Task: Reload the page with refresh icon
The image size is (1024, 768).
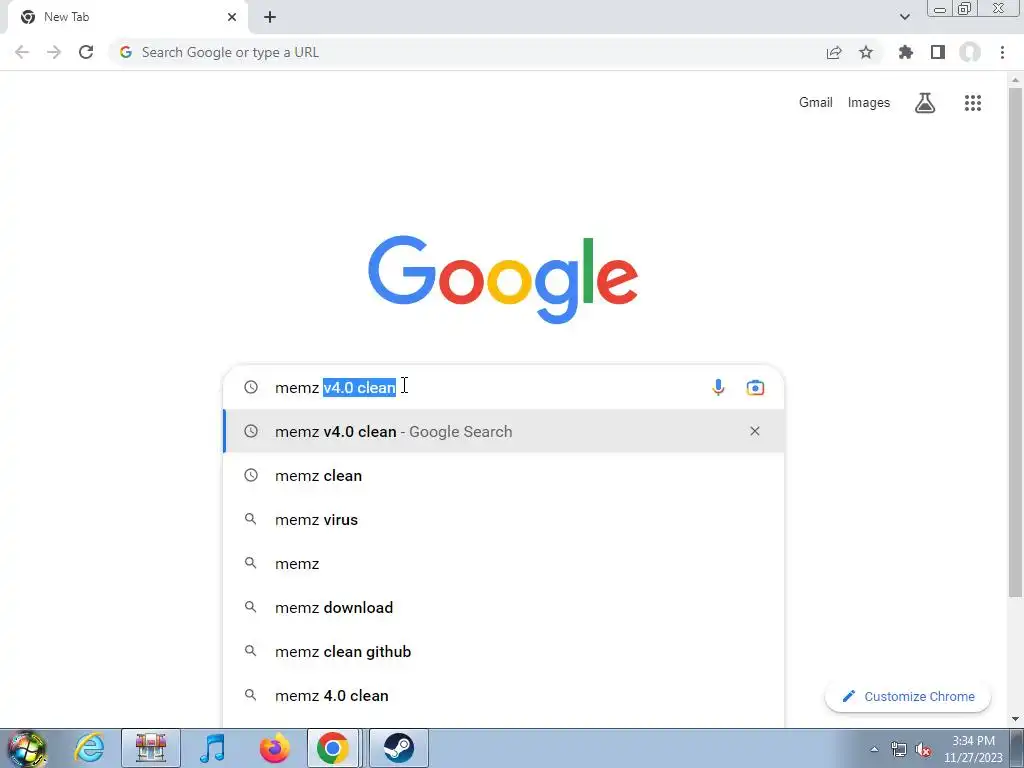Action: point(86,52)
